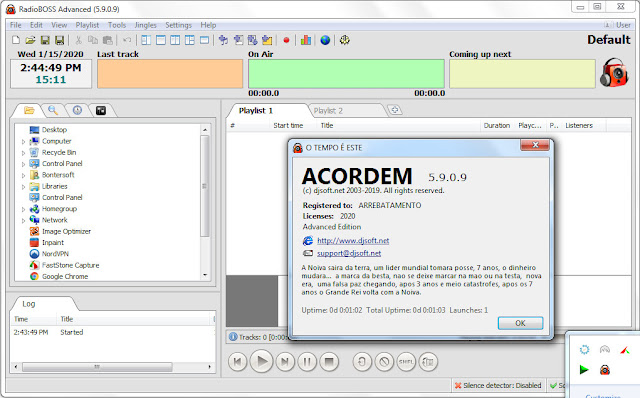Click the RadioBOSS red speaker logo
The image size is (640, 398).
[614, 72]
